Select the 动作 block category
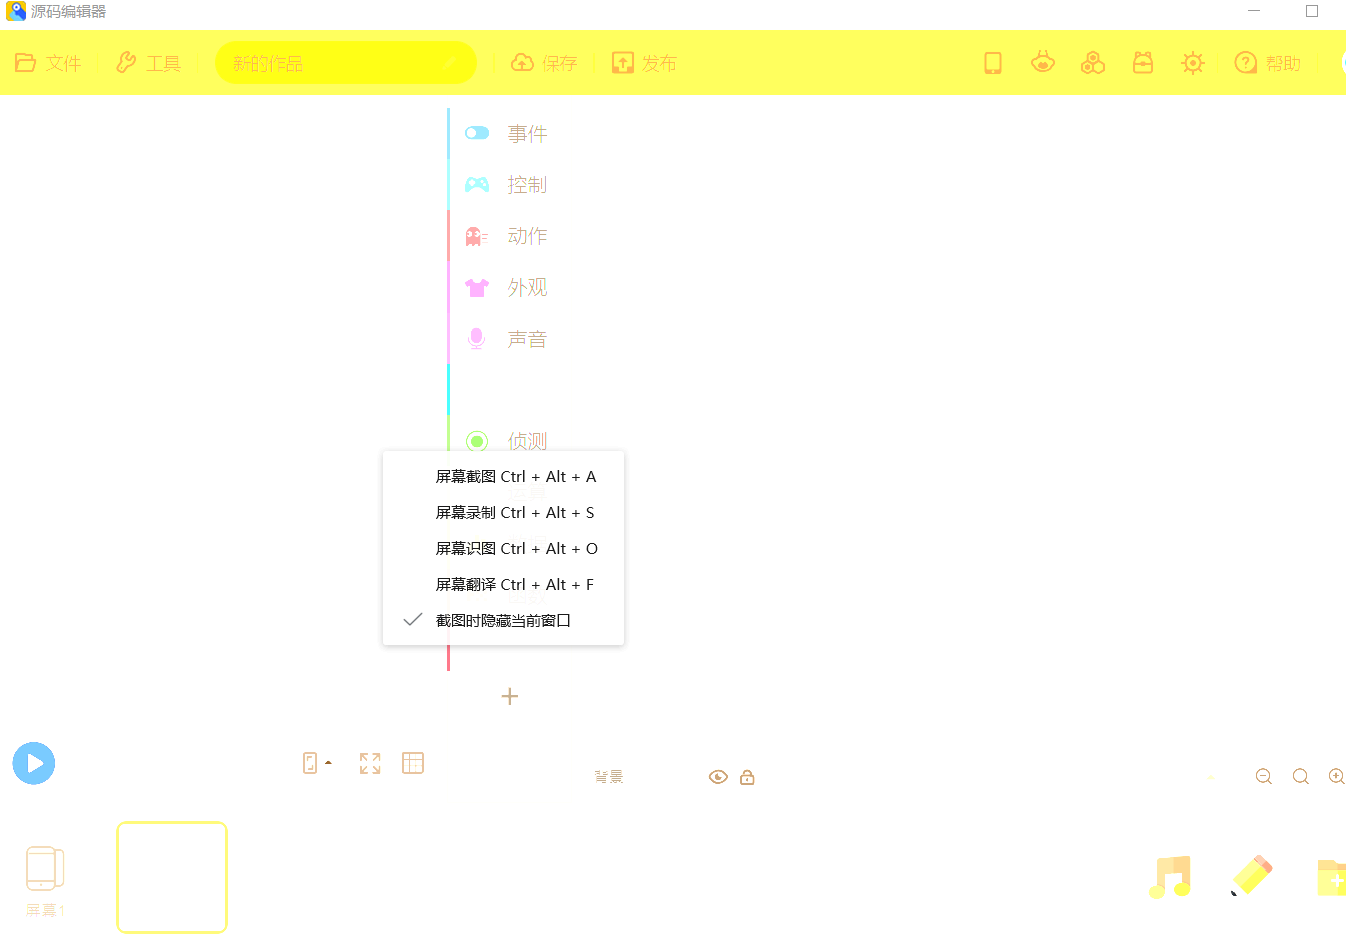This screenshot has width=1346, height=951. [x=506, y=236]
